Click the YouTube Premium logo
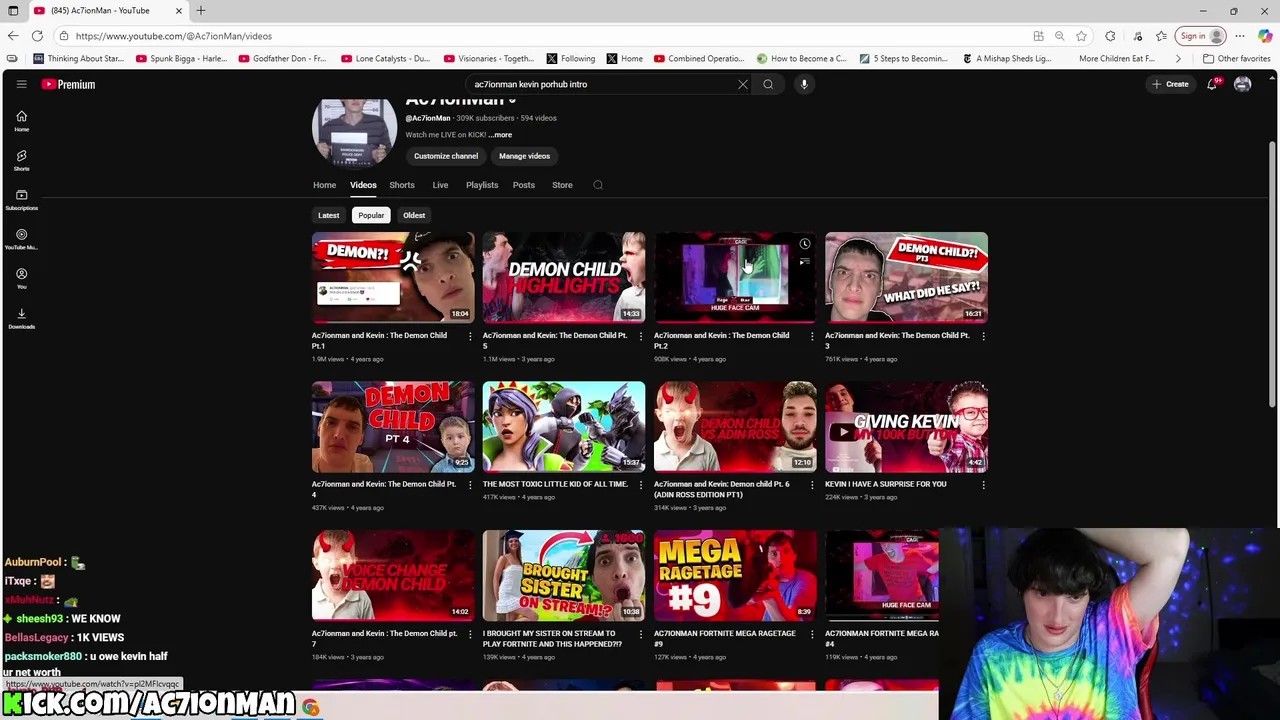The height and width of the screenshot is (720, 1280). pyautogui.click(x=68, y=84)
